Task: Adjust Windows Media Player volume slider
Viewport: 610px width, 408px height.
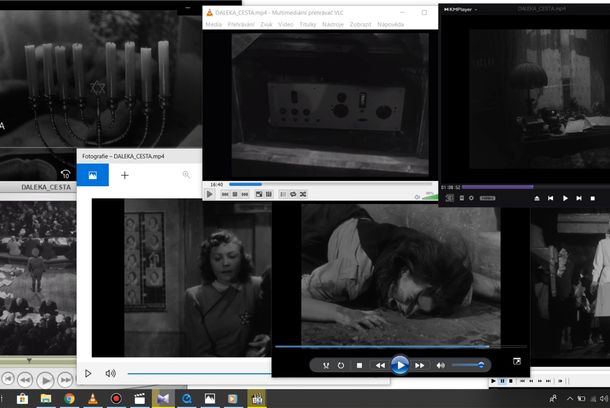Action: [468, 365]
